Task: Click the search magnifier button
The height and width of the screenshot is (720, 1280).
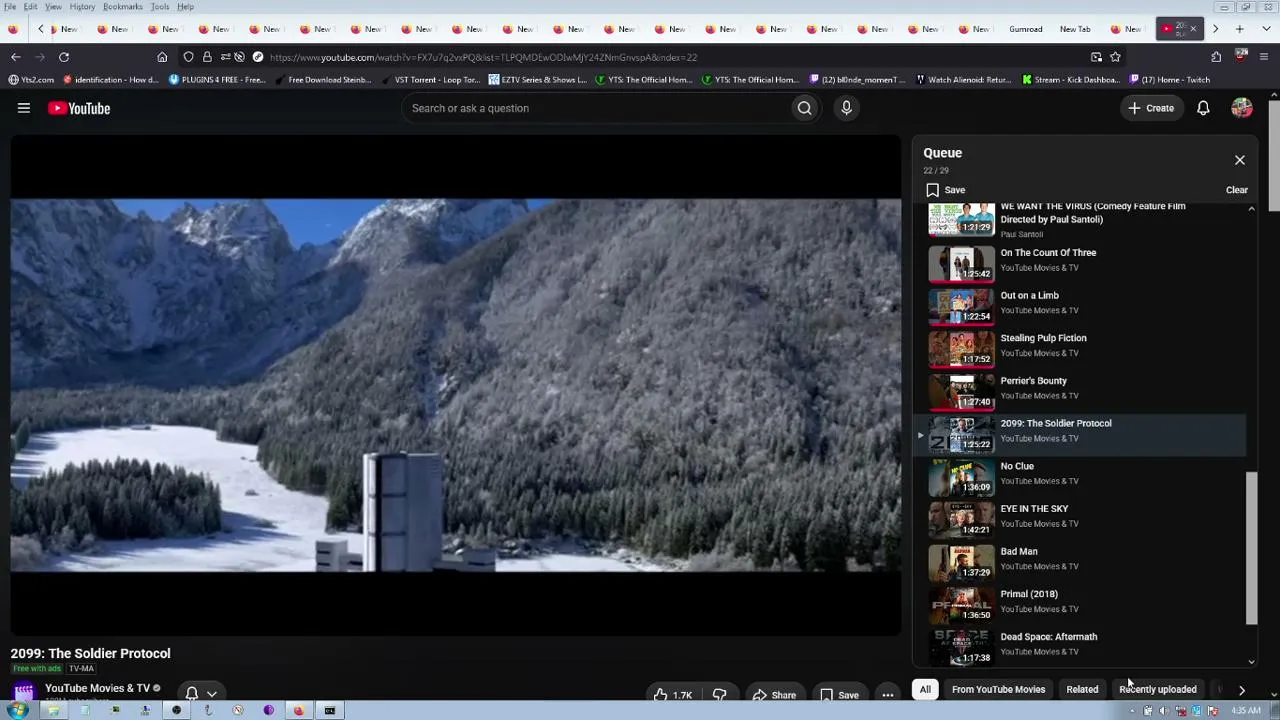Action: 804,108
